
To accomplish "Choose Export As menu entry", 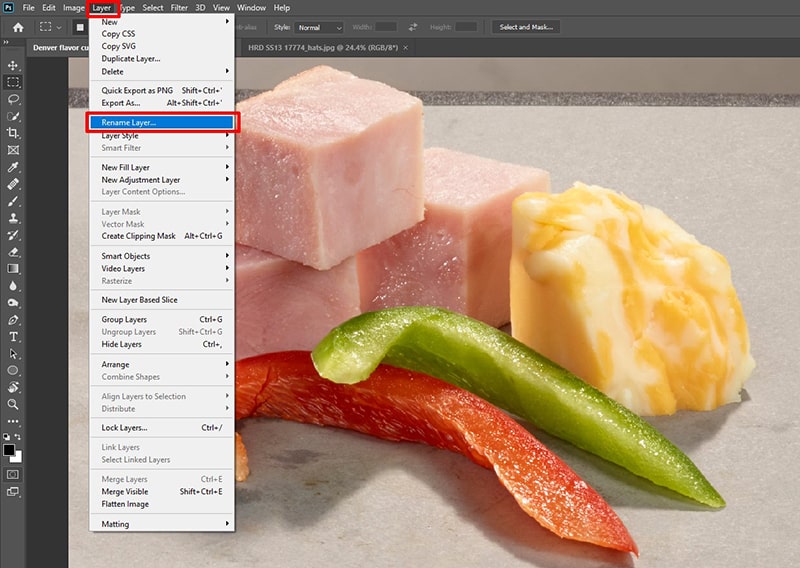I will coord(162,103).
